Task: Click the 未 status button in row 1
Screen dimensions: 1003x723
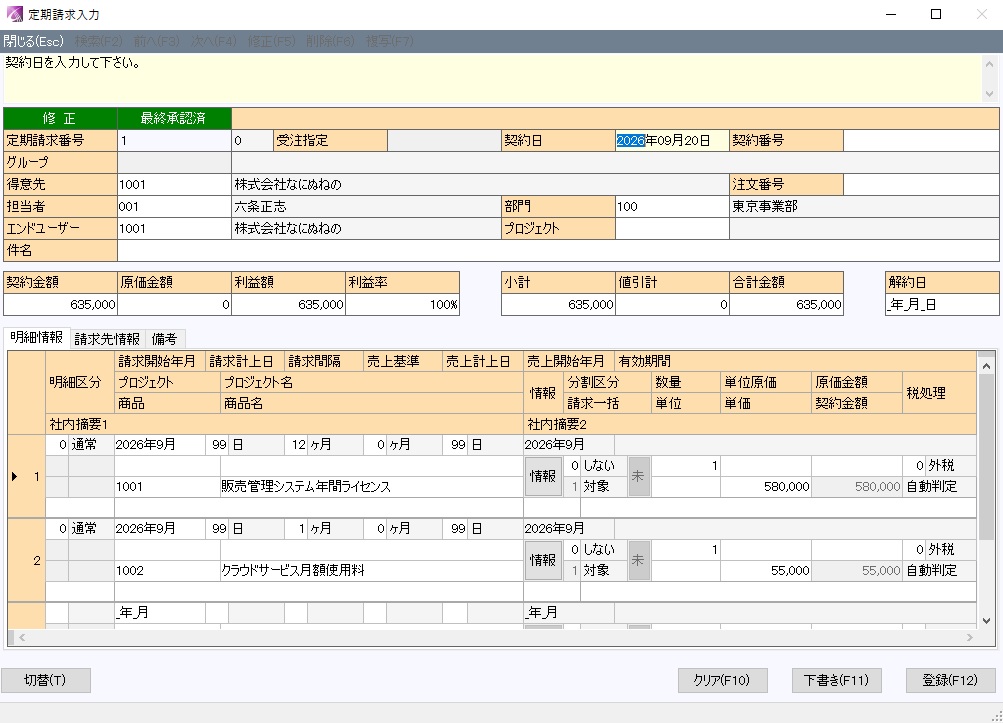Action: click(638, 476)
